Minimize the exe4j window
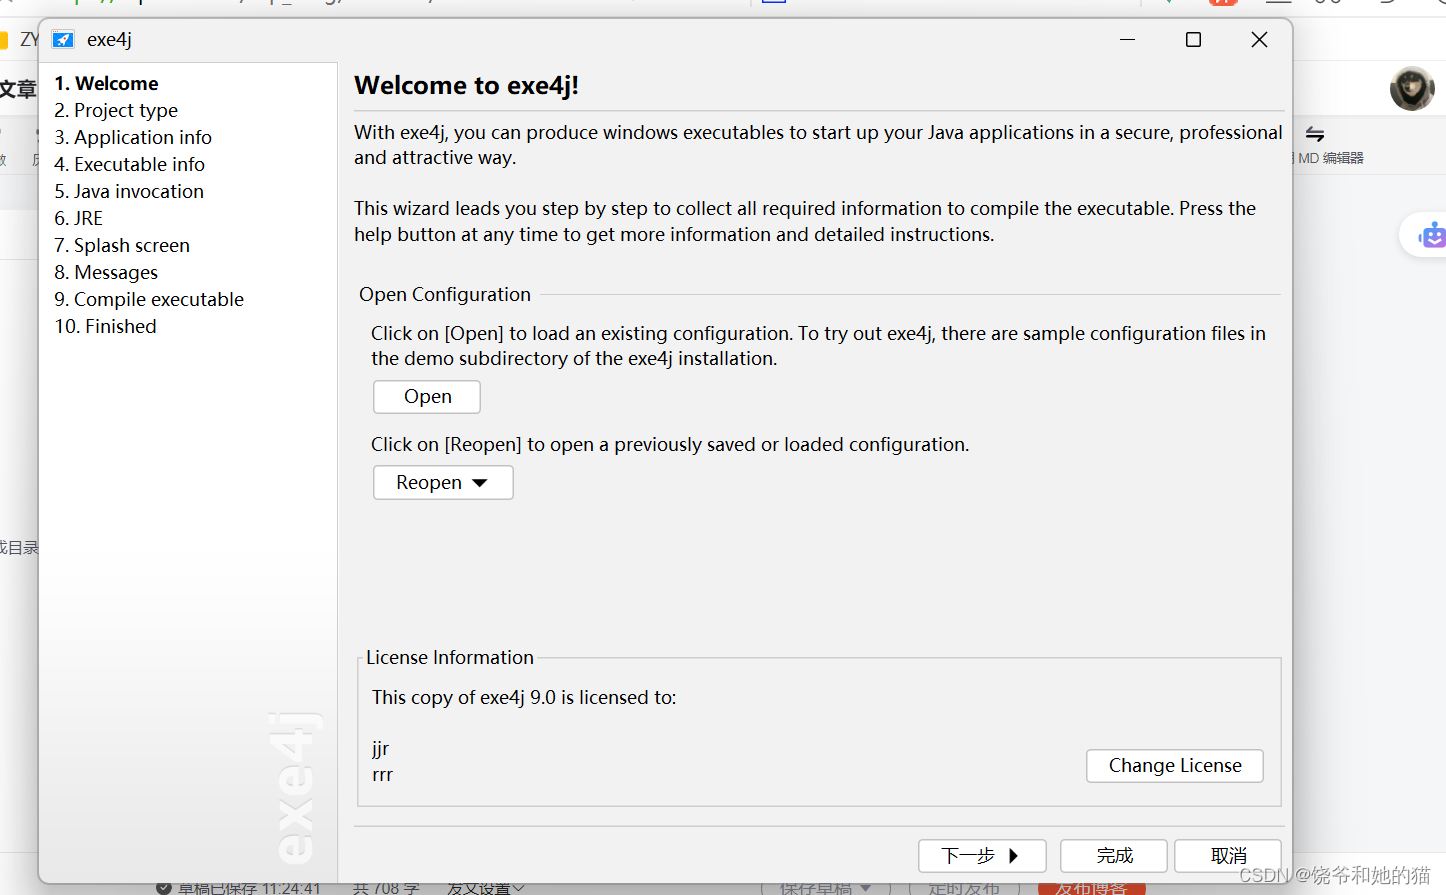 pyautogui.click(x=1127, y=40)
